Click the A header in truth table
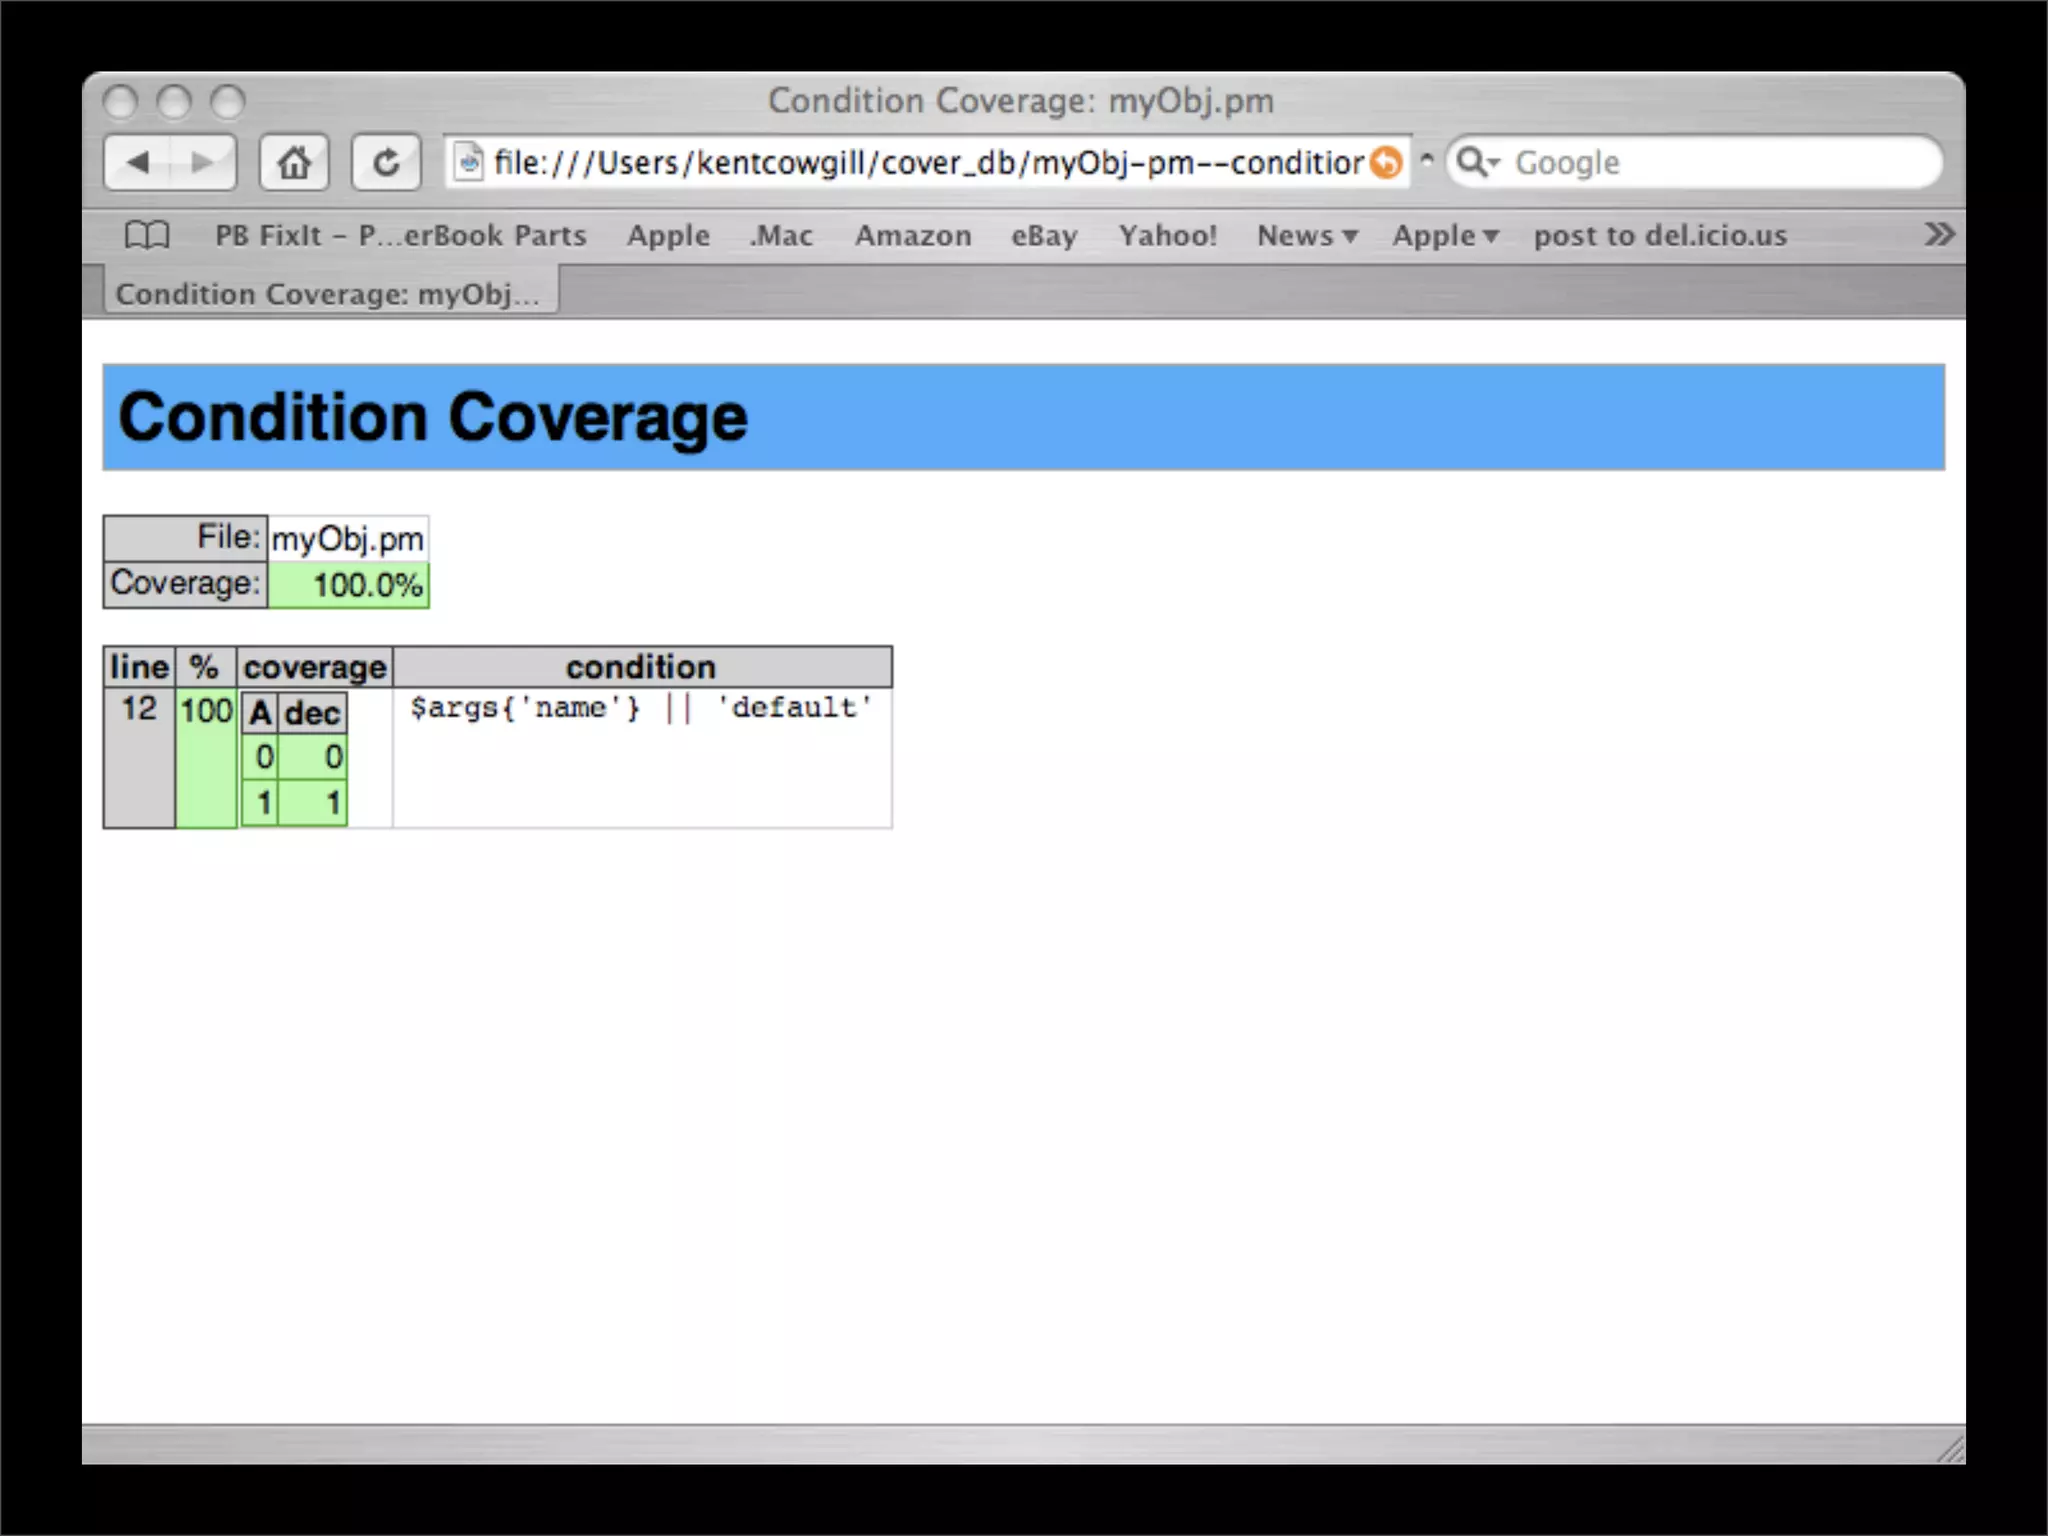2048x1536 pixels. (260, 713)
